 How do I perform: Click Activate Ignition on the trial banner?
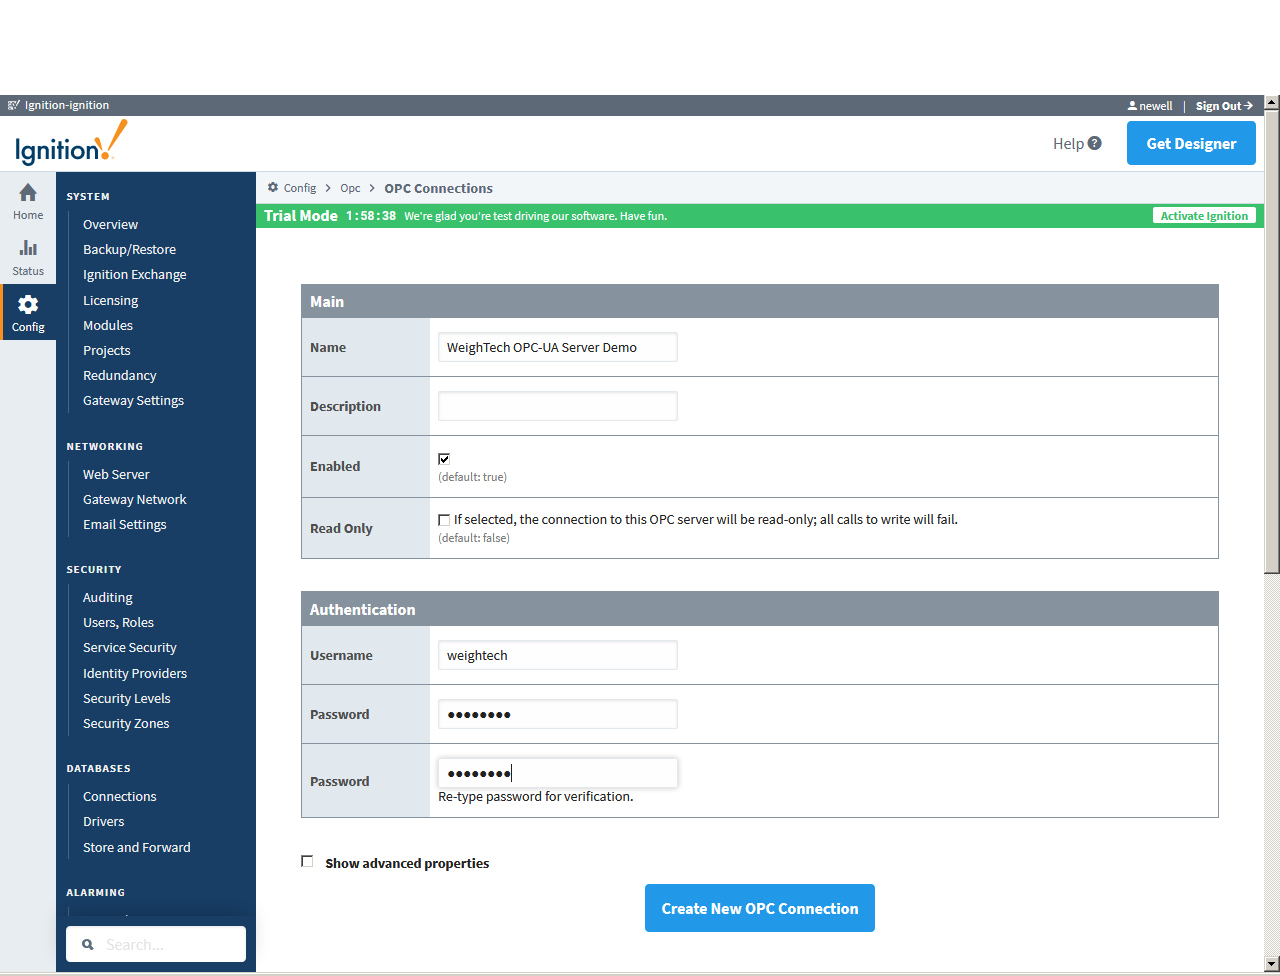click(x=1204, y=215)
